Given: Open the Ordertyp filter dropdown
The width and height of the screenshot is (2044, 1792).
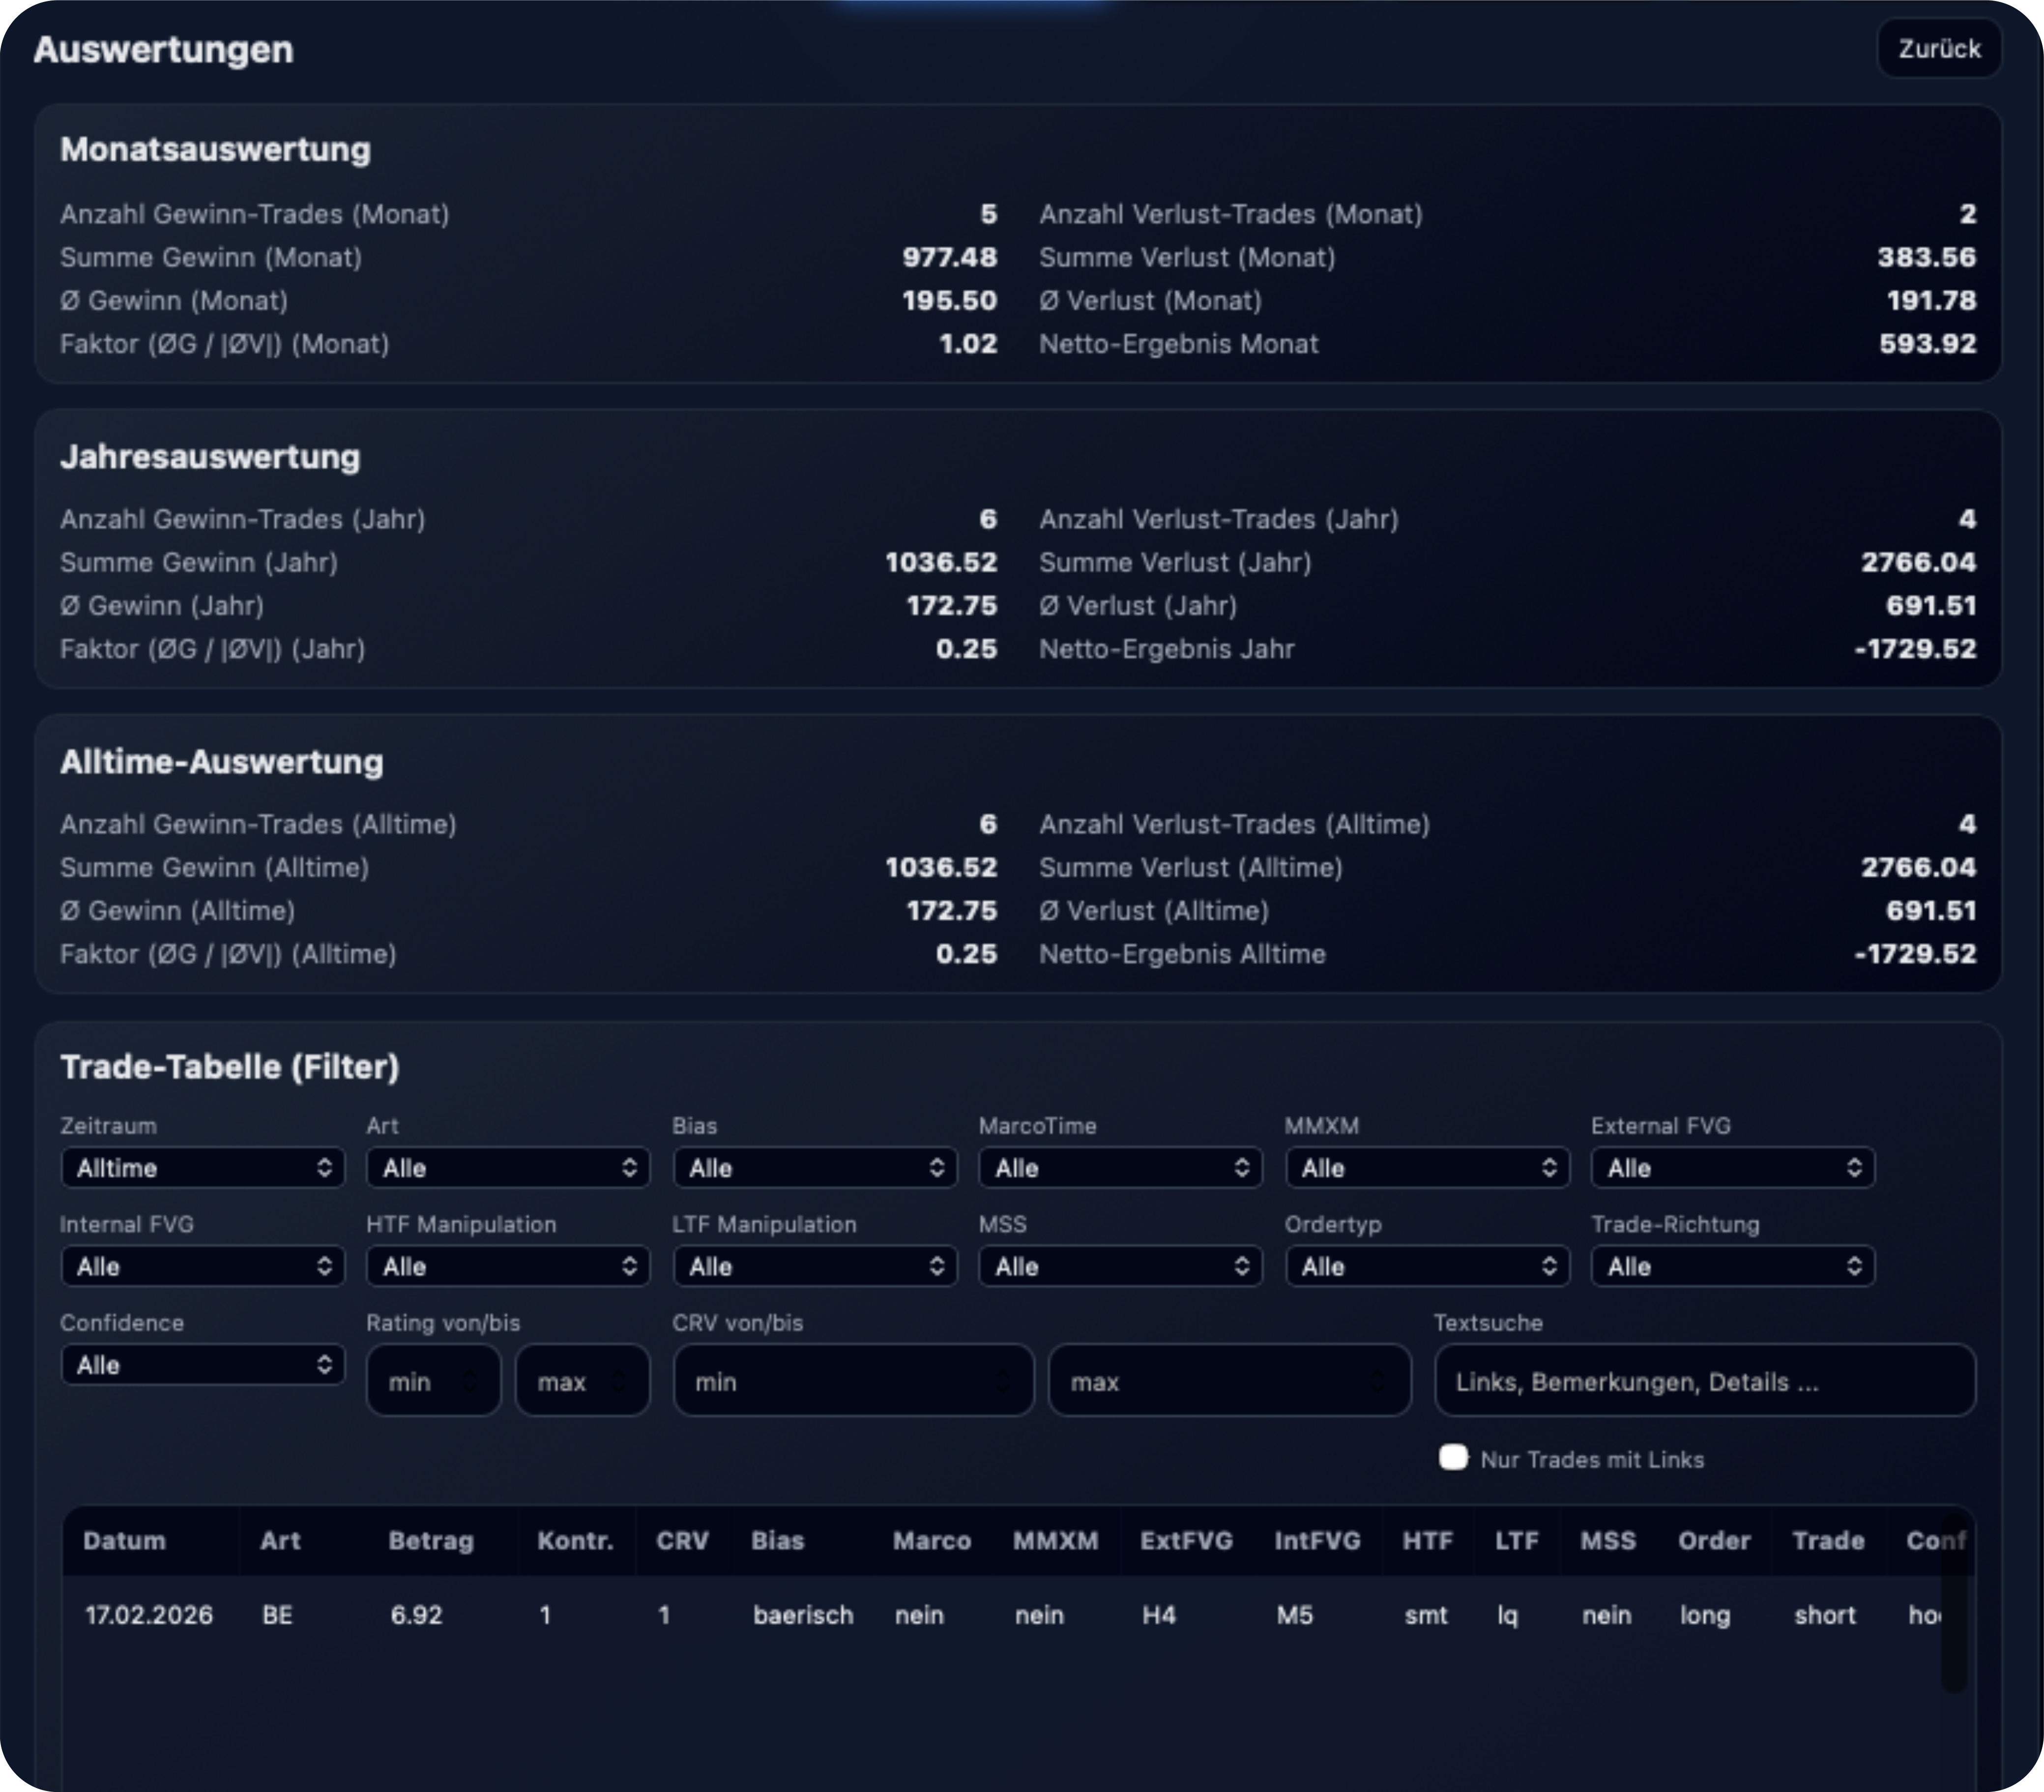Looking at the screenshot, I should [1427, 1266].
